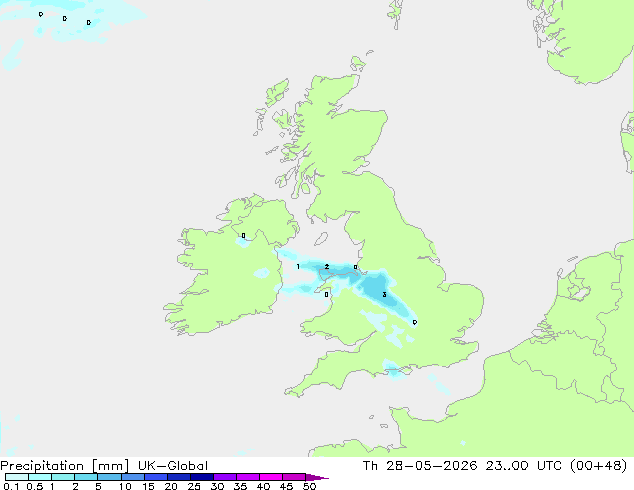634x490 pixels.
Task: Select the legend swatch between 45 and 50
Action: pos(294,477)
